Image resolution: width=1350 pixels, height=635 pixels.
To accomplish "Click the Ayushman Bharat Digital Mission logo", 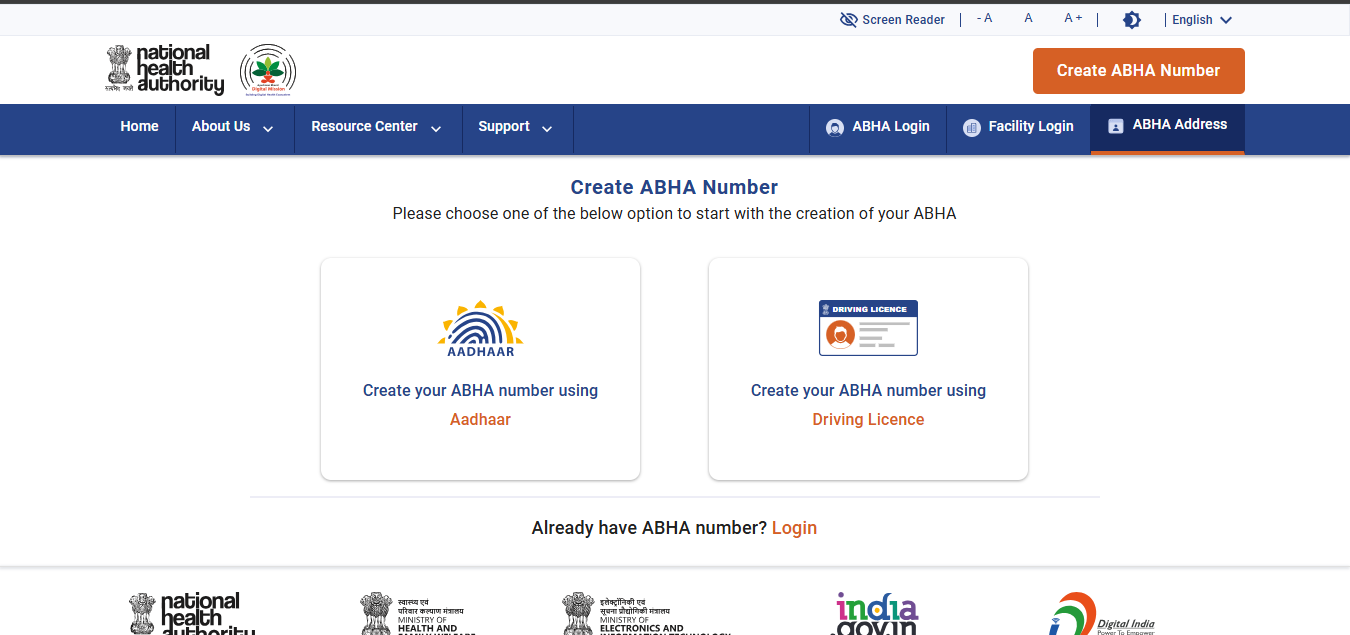I will click(267, 69).
